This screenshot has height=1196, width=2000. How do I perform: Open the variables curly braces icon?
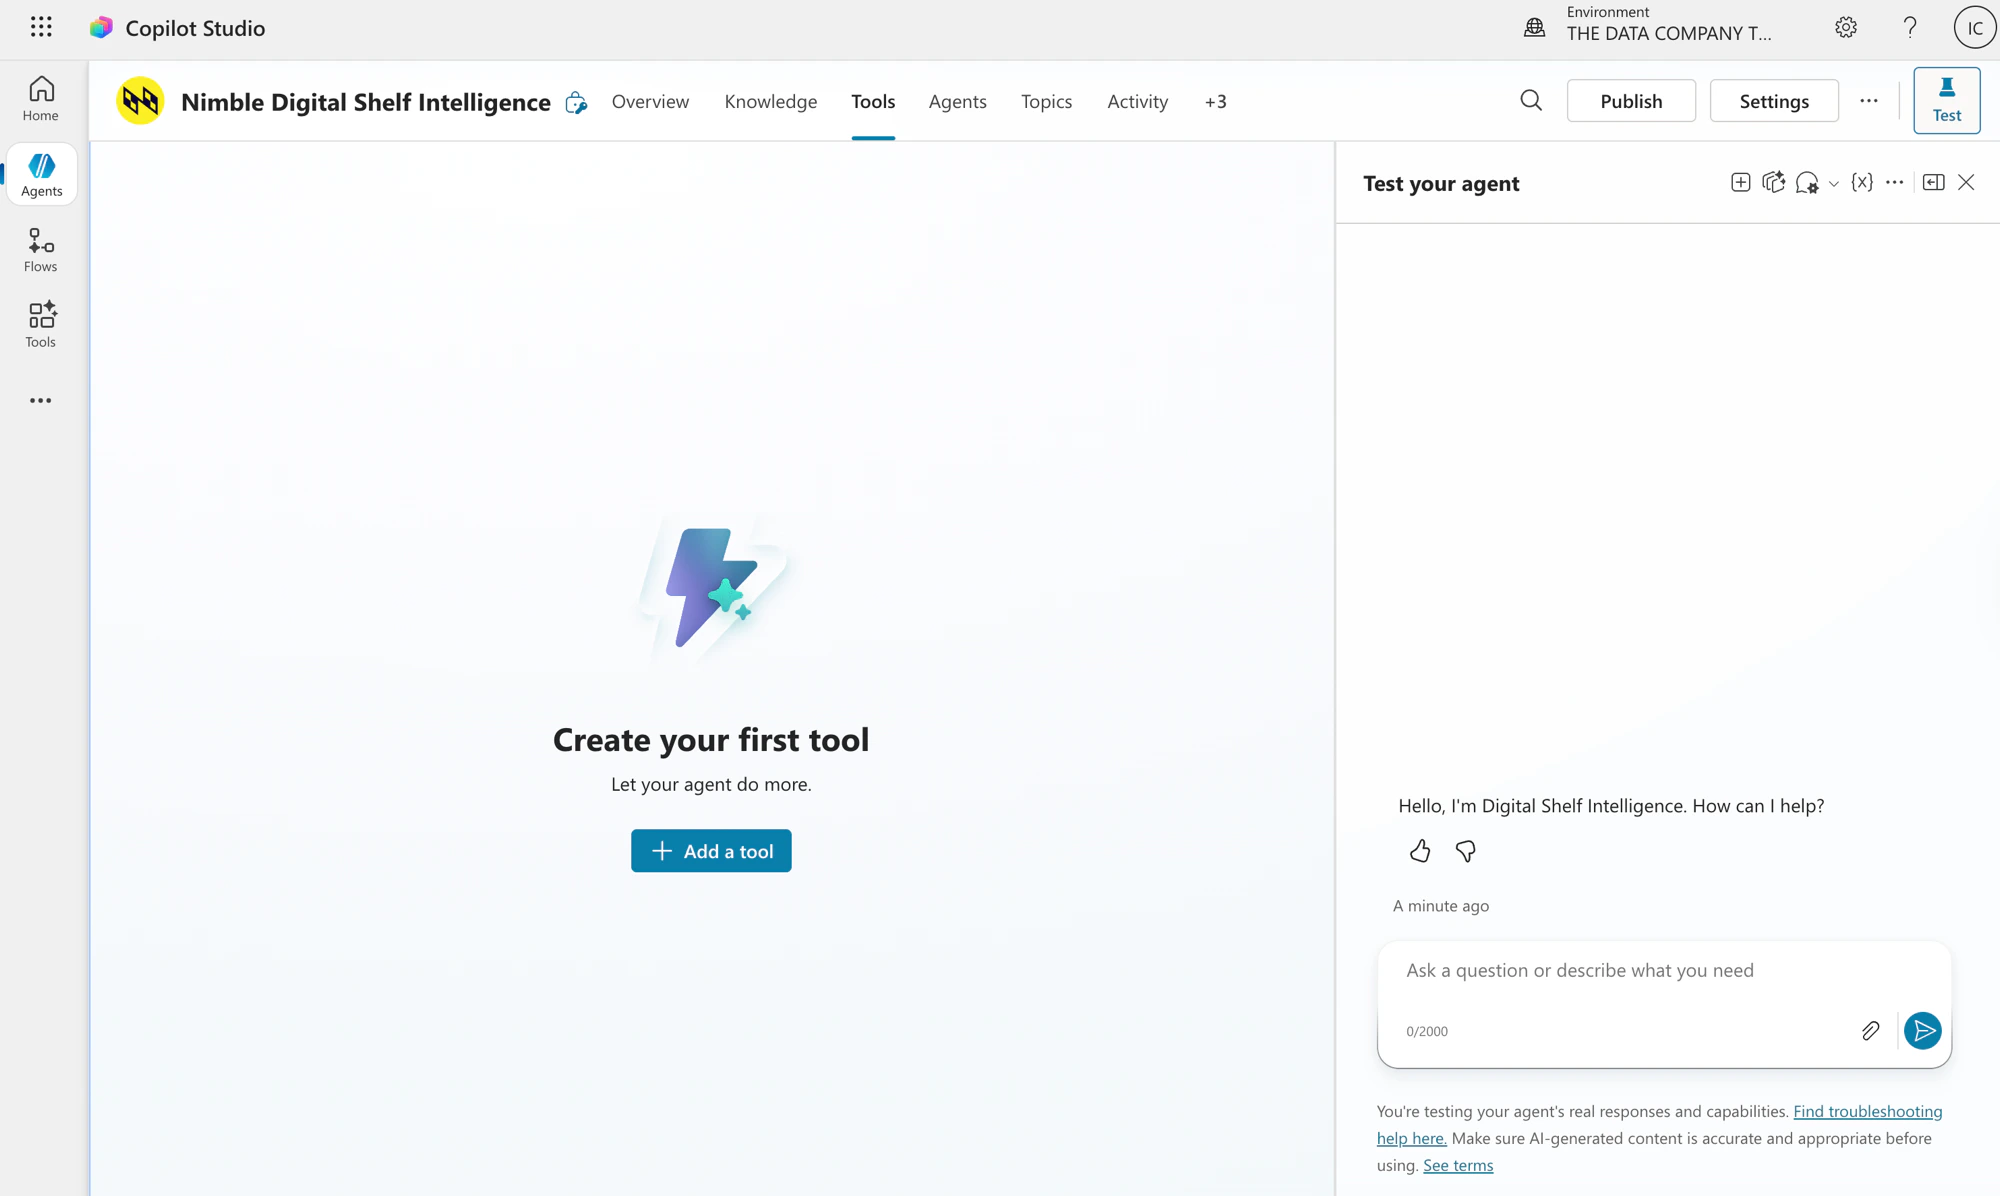1862,182
